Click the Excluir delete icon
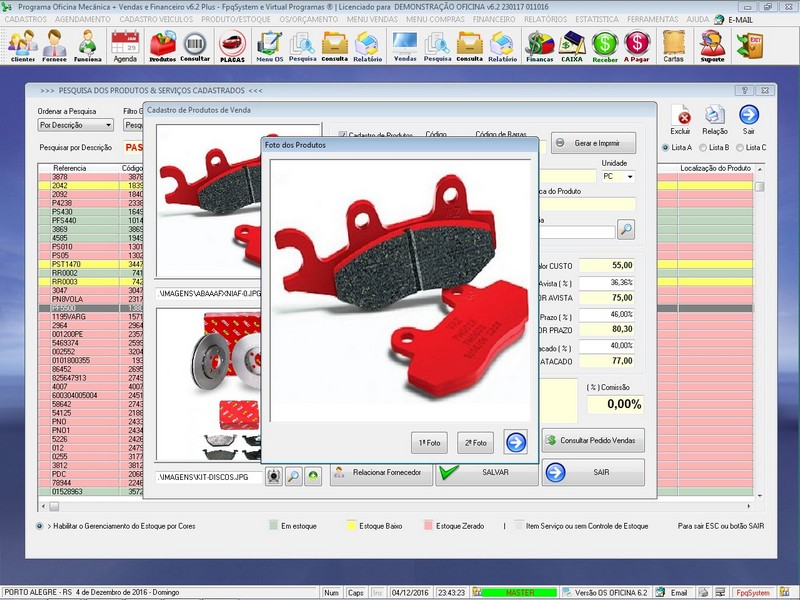The width and height of the screenshot is (800, 600). coord(680,120)
